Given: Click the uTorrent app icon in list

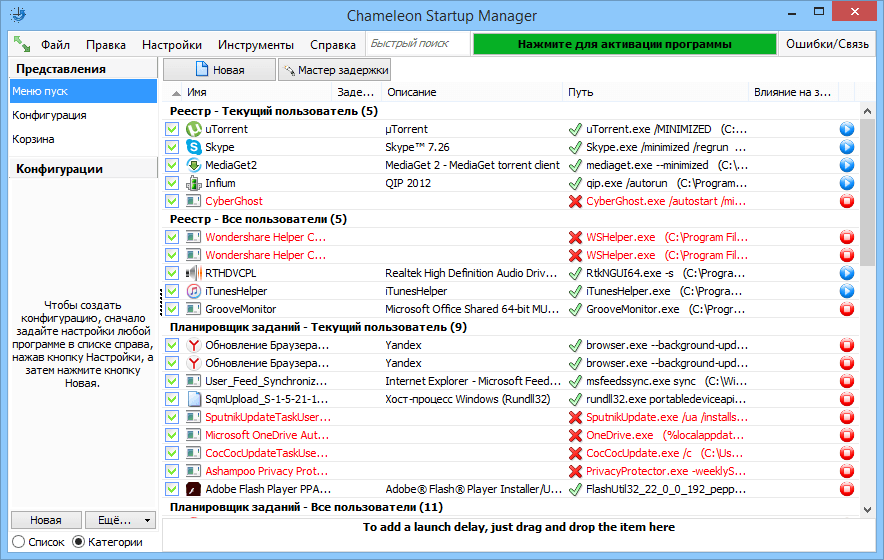Looking at the screenshot, I should pos(193,129).
